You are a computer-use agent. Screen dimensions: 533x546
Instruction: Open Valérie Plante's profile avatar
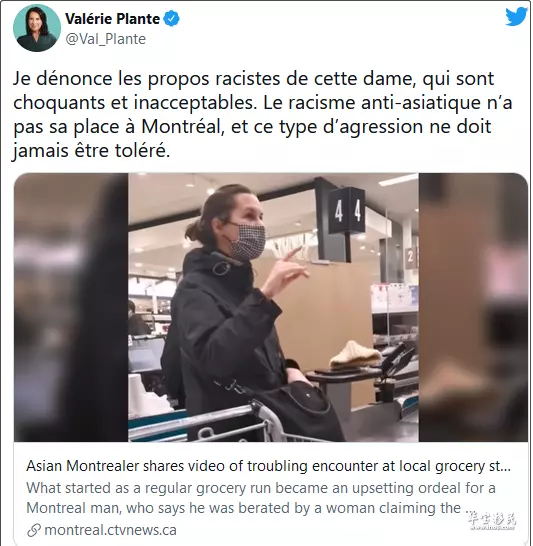tap(37, 28)
